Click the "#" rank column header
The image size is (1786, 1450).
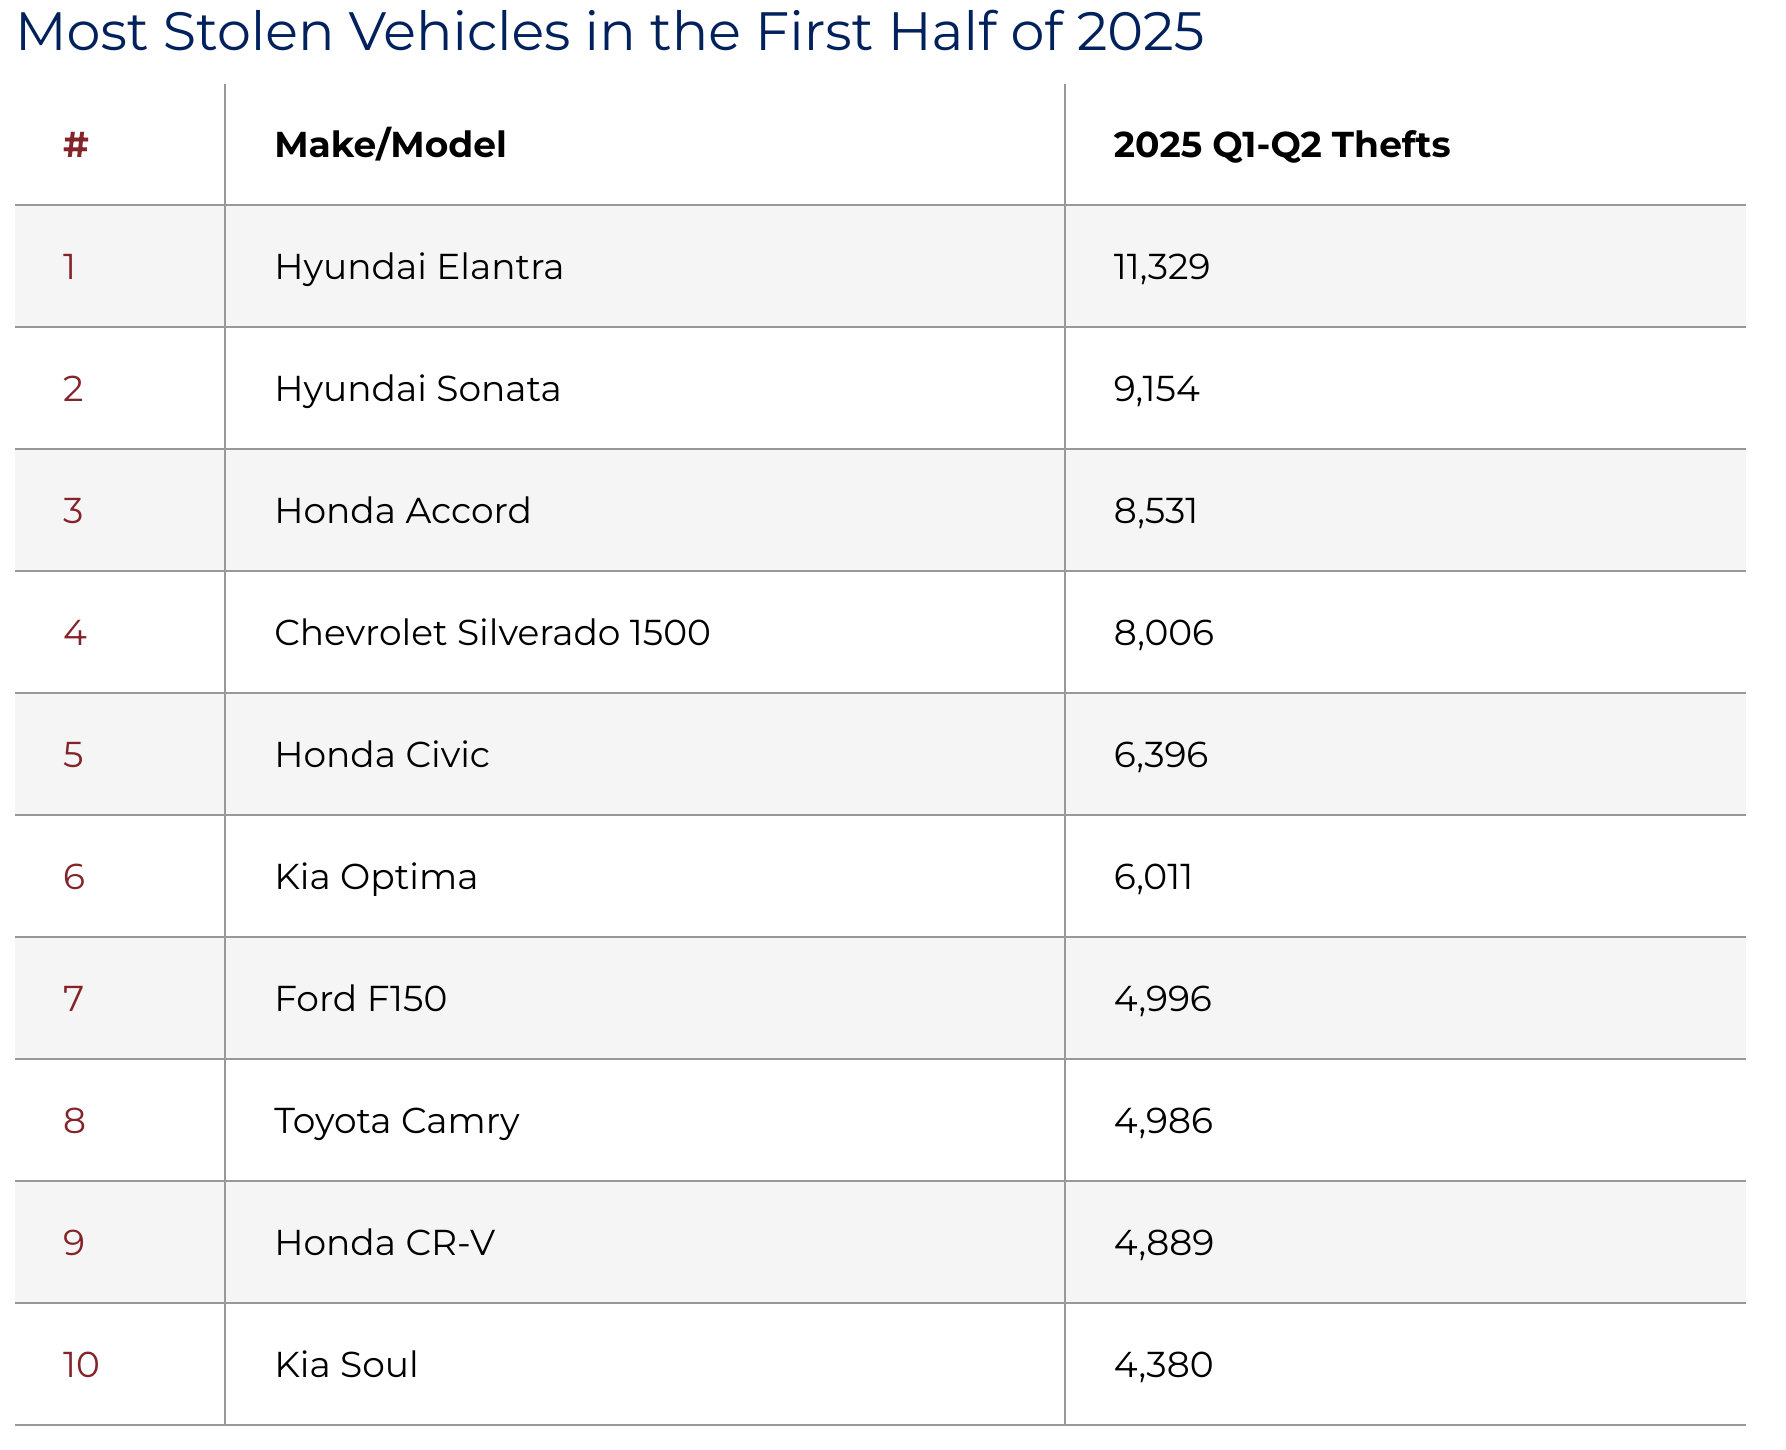pos(76,145)
